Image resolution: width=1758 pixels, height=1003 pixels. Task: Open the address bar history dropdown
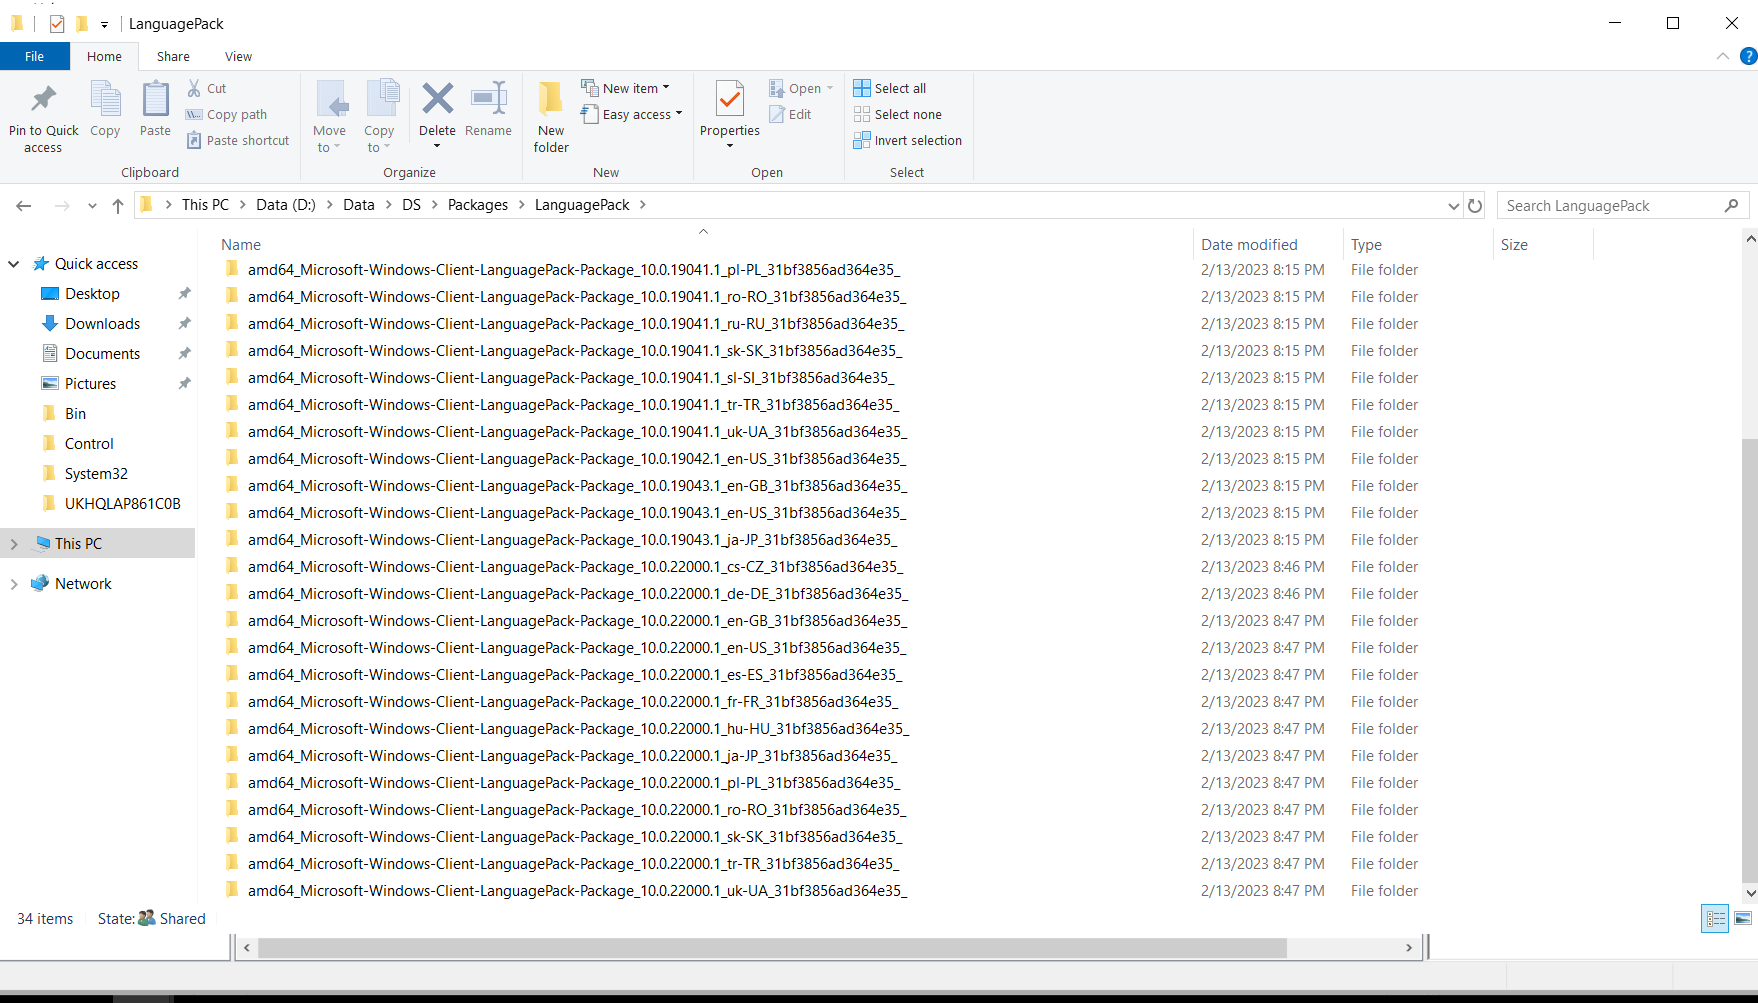click(x=1453, y=205)
